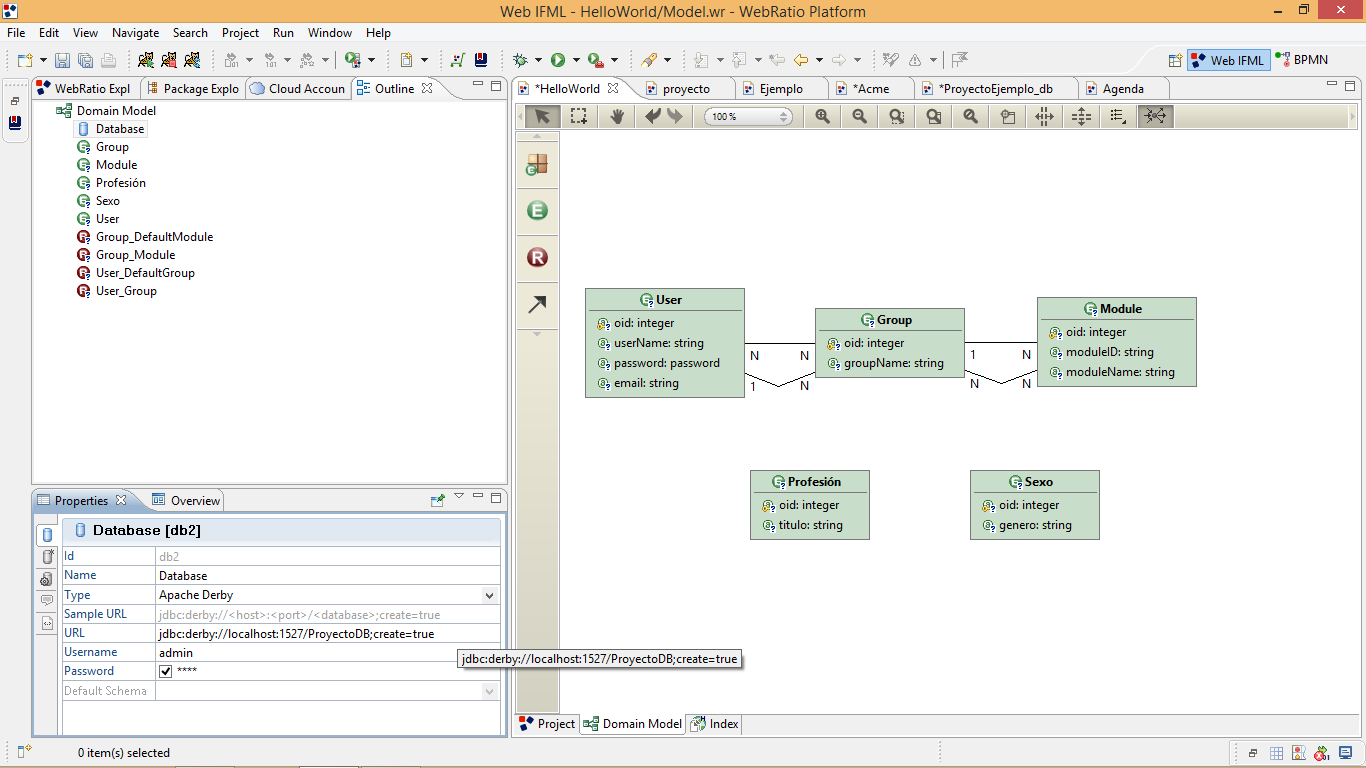Click the URL field in Properties
The width and height of the screenshot is (1366, 768).
[x=328, y=633]
